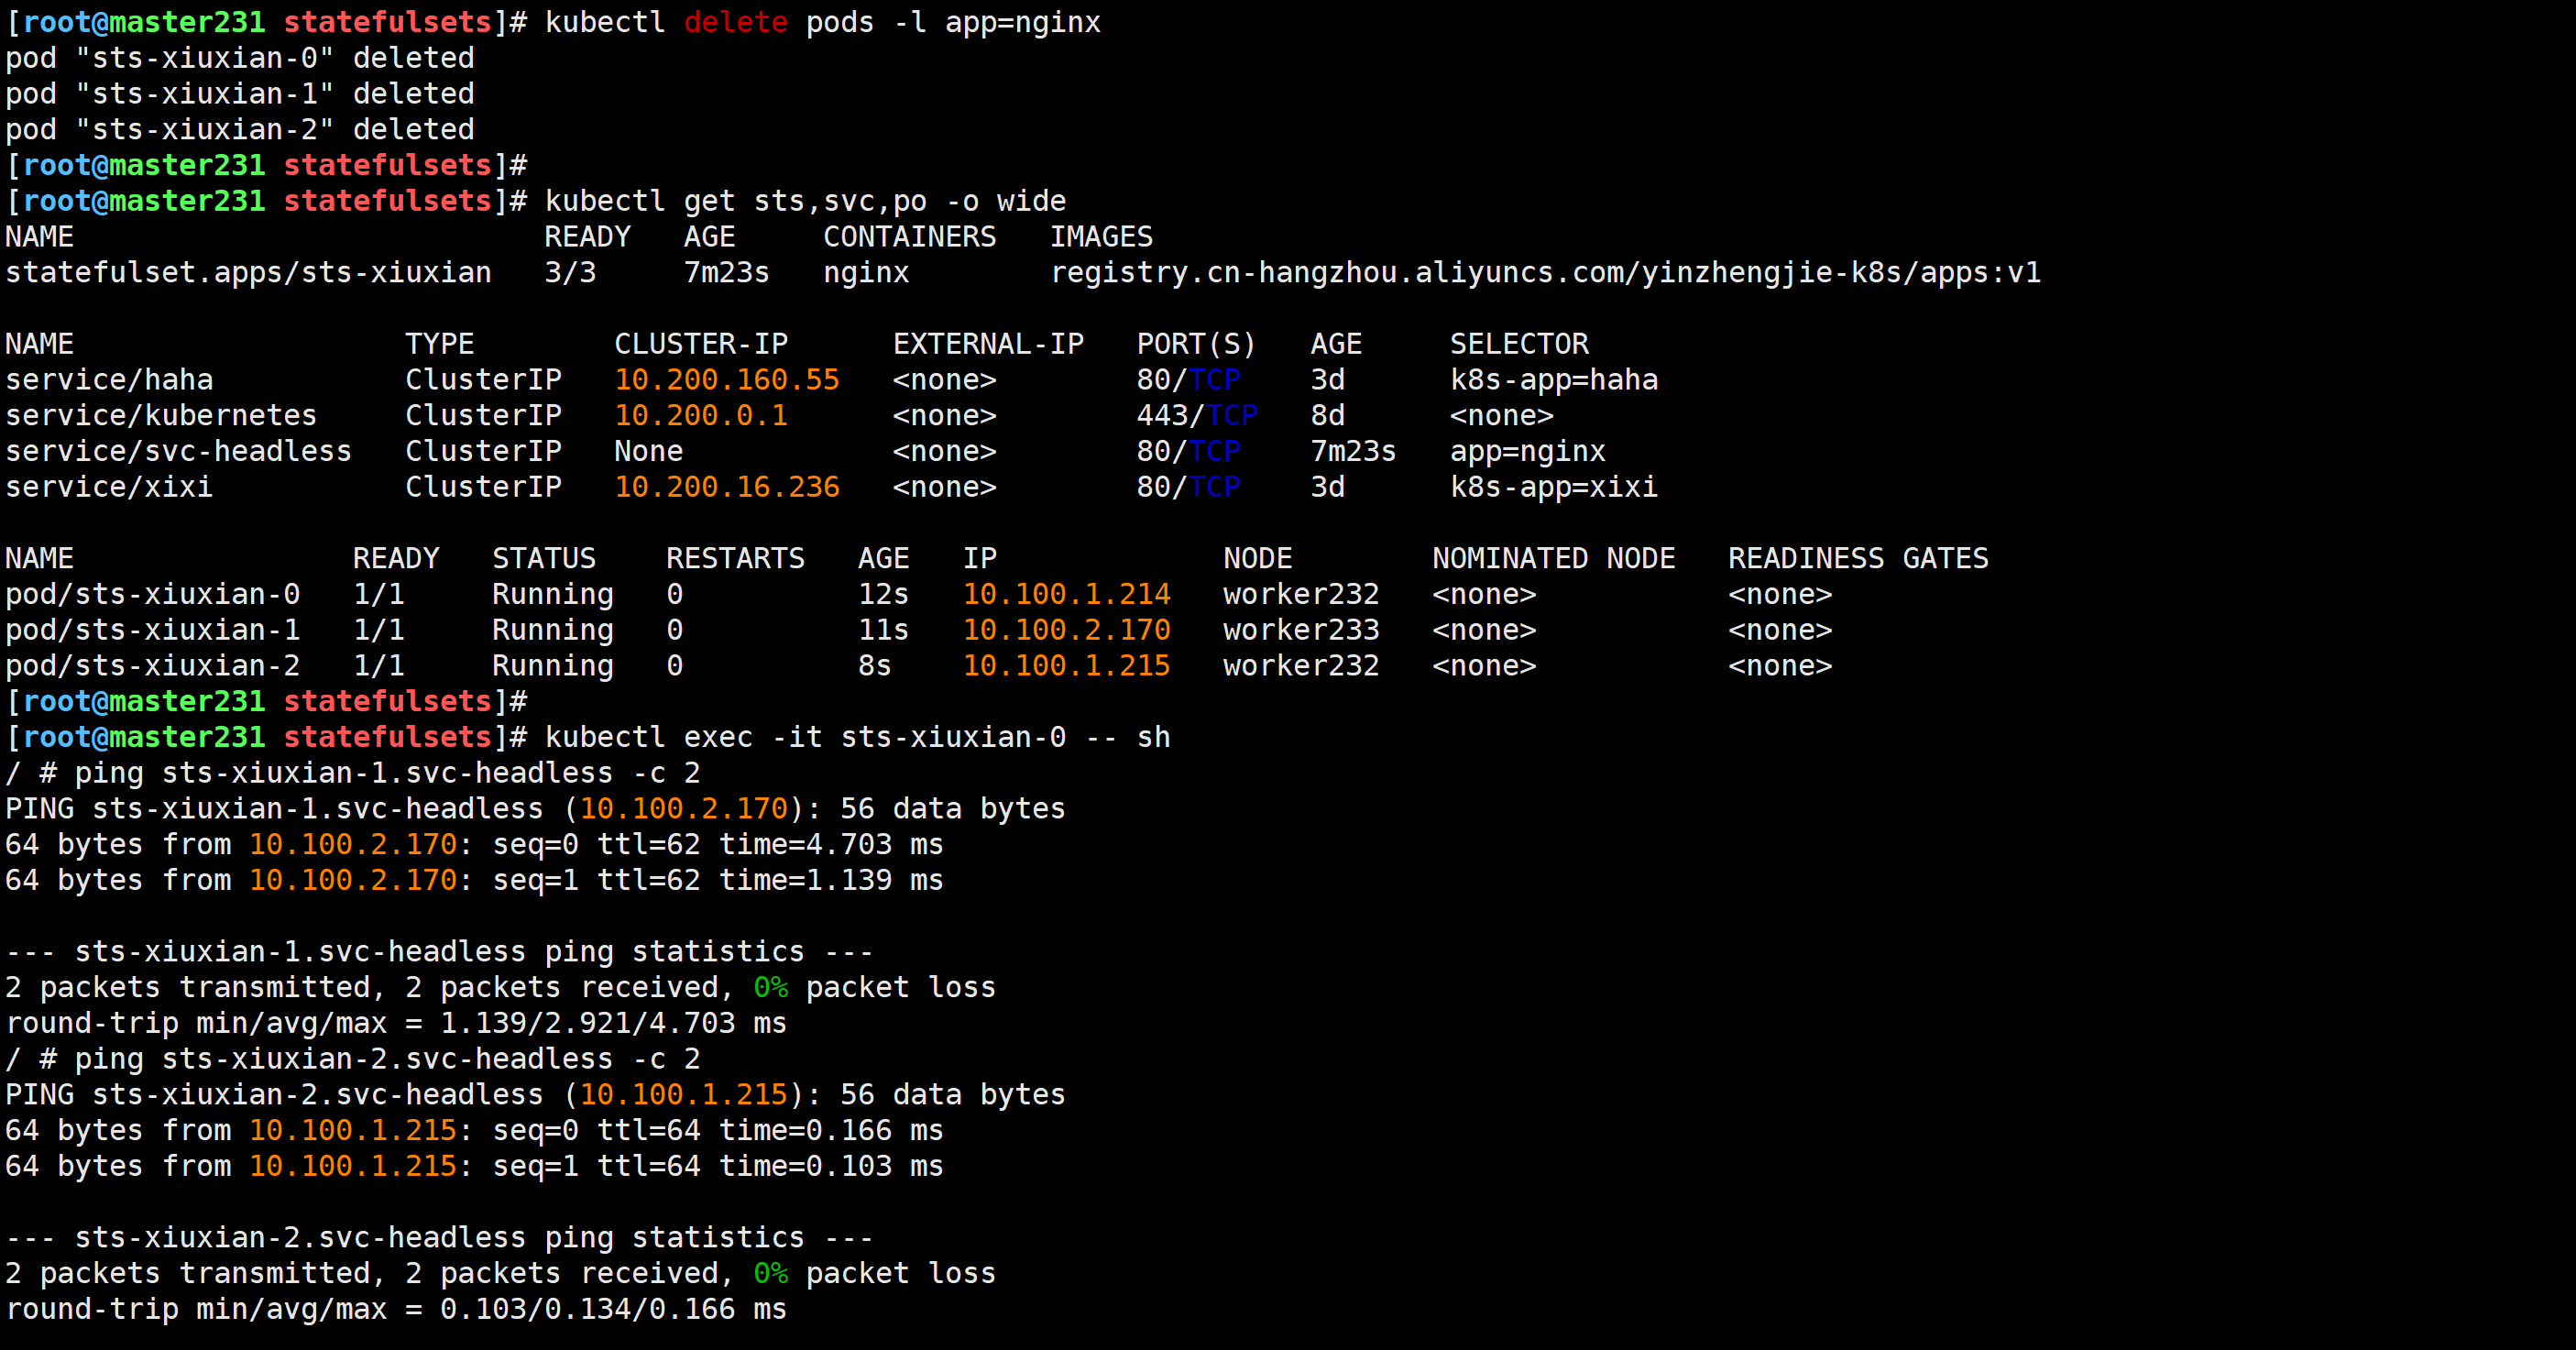2576x1350 pixels.
Task: Click the 10.200.16.236 cluster IP of service/xixi
Action: (726, 487)
